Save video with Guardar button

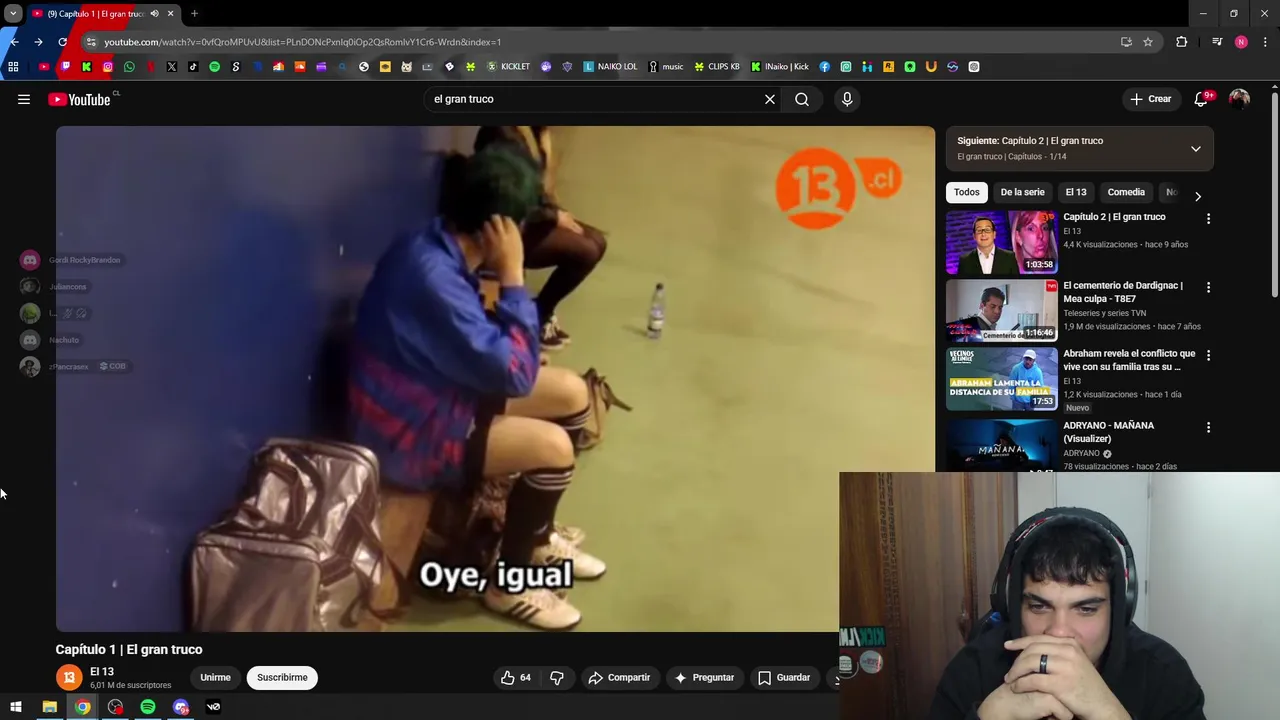pyautogui.click(x=784, y=678)
